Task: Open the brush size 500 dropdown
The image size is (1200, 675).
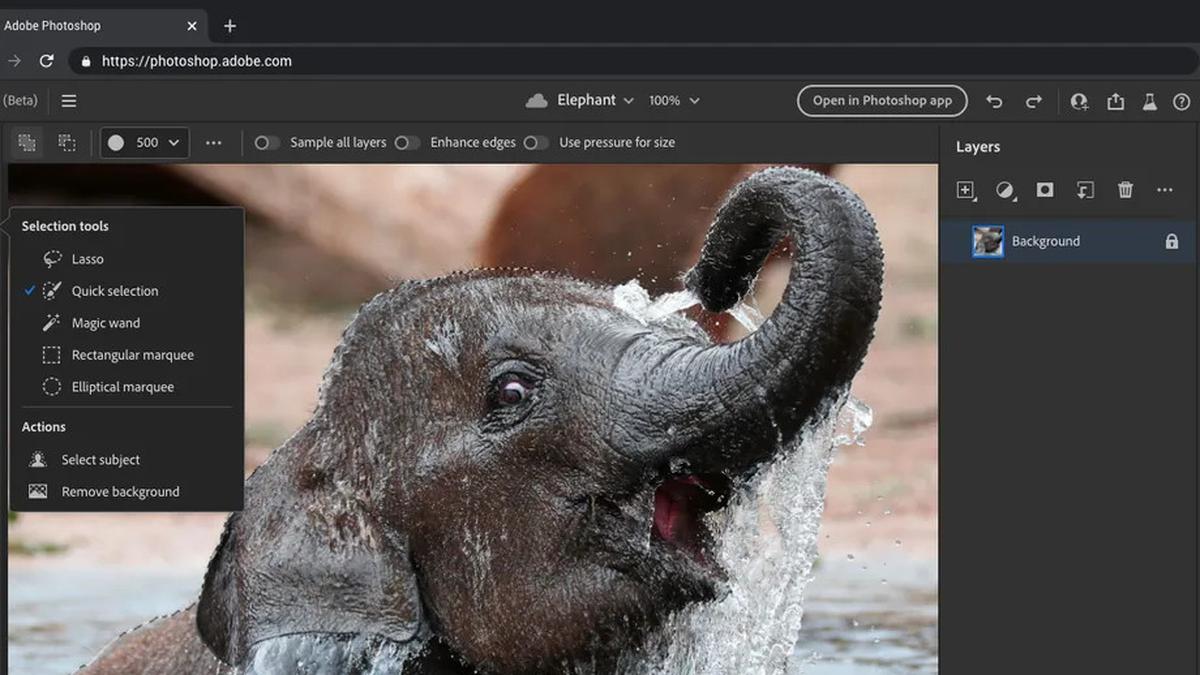Action: tap(146, 143)
